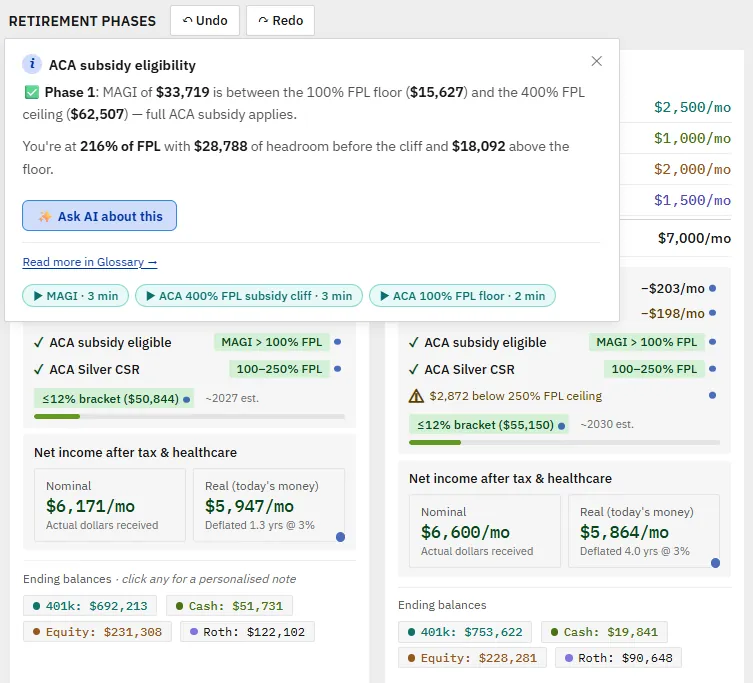Screen dimensions: 753x683
Task: Click 401k: $692,213 ending balance chip
Action: 90,606
